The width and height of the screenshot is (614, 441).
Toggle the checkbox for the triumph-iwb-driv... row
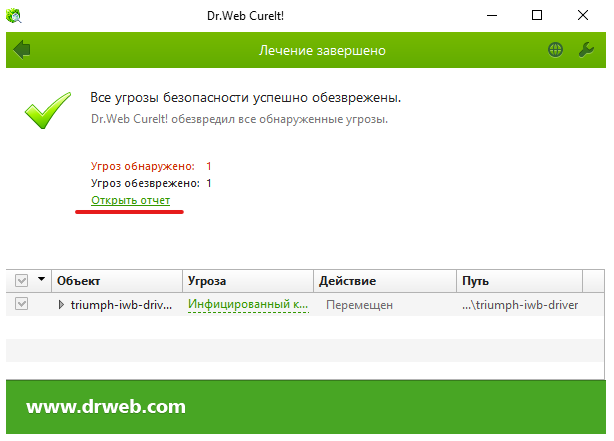pos(22,304)
